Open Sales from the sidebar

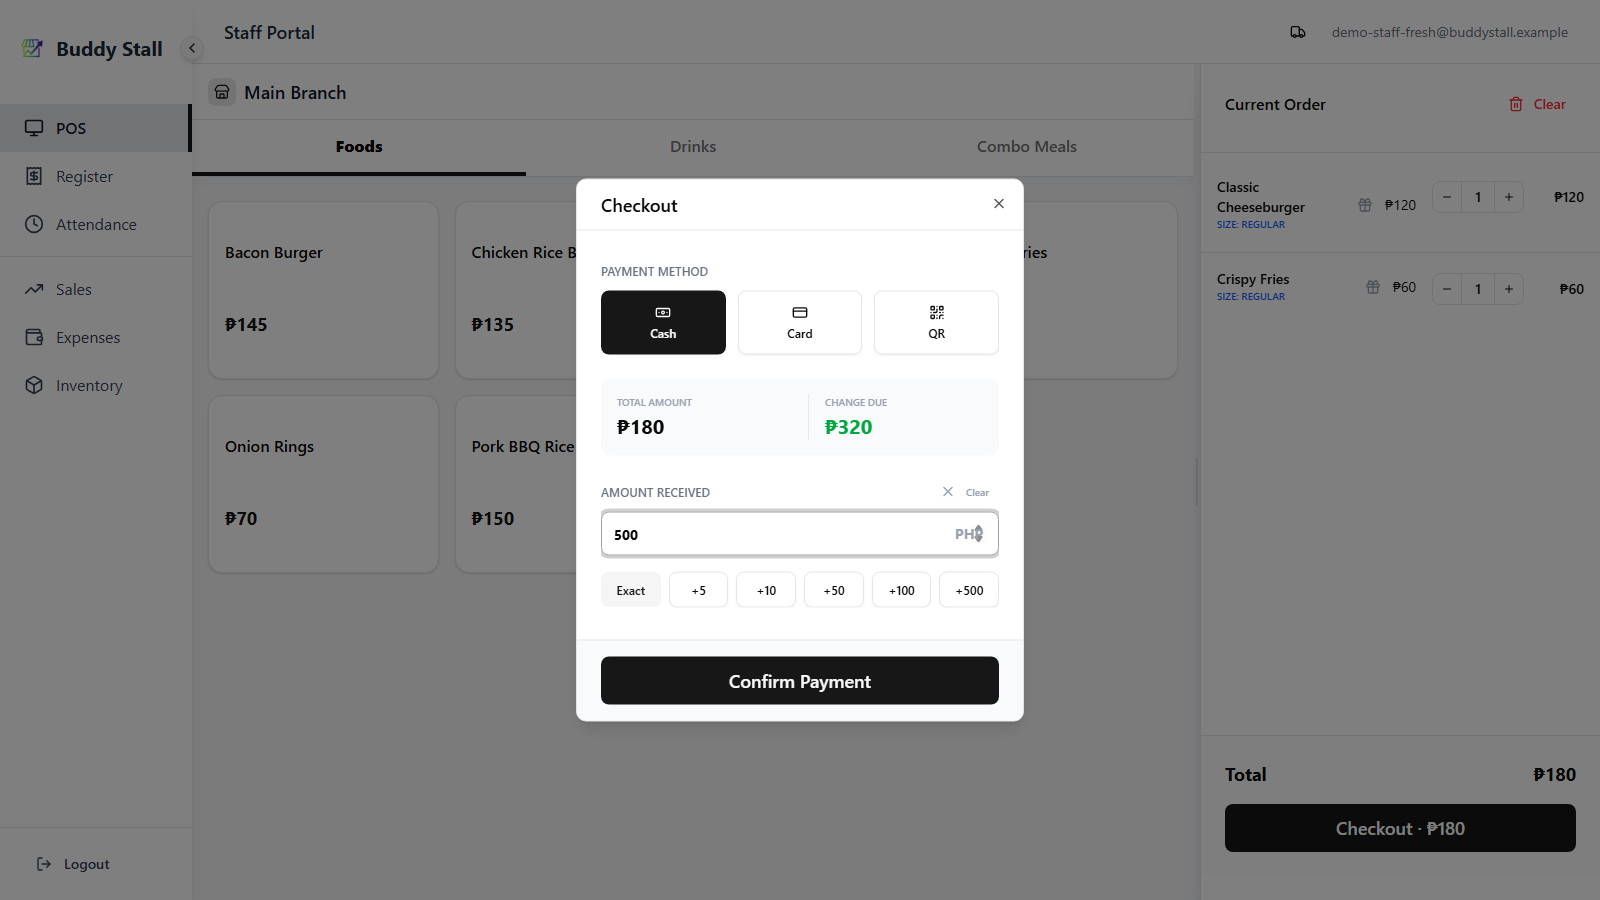pos(95,289)
